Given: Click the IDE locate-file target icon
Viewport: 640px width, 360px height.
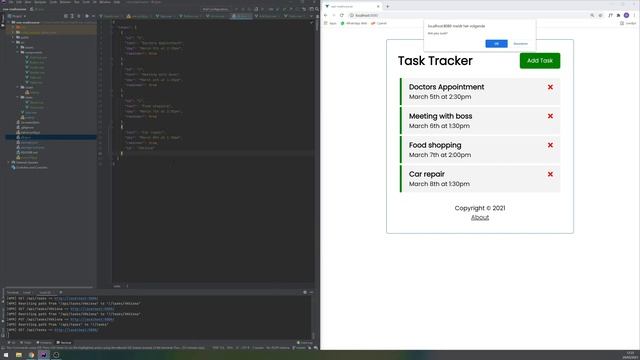Looking at the screenshot, I should tap(66, 16).
